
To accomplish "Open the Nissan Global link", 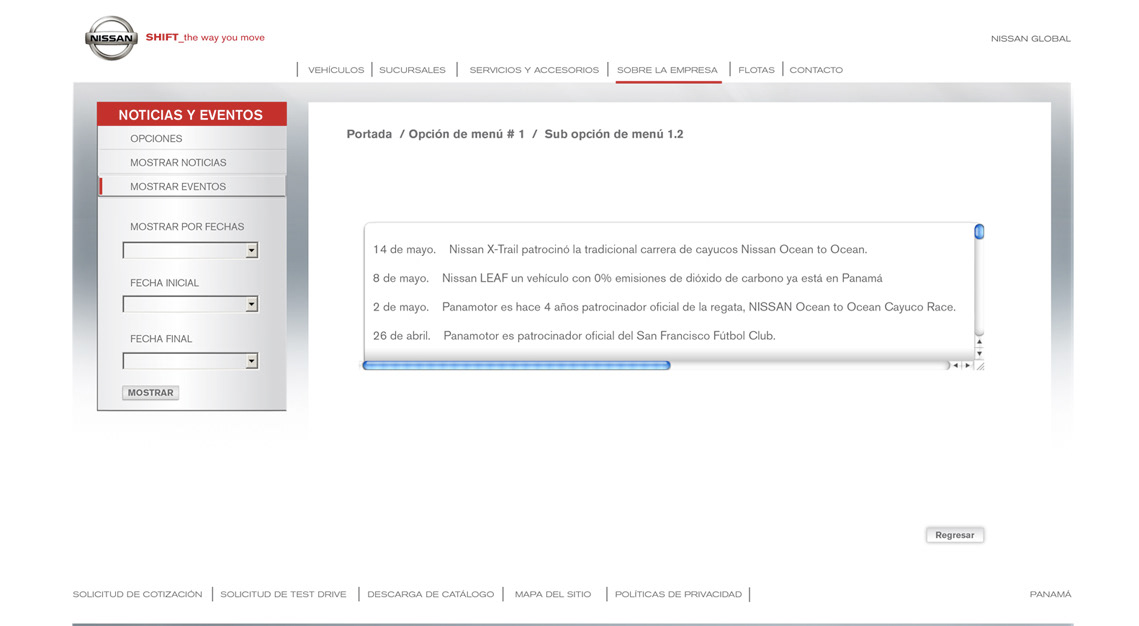I will coord(1030,38).
